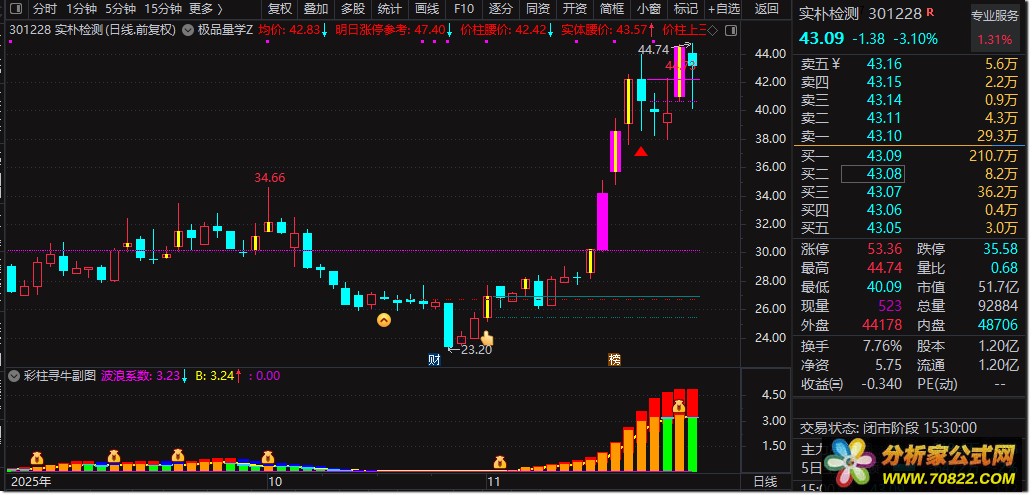The image size is (1032, 495).
Task: Toggle 复权 adjustment
Action: pos(280,9)
